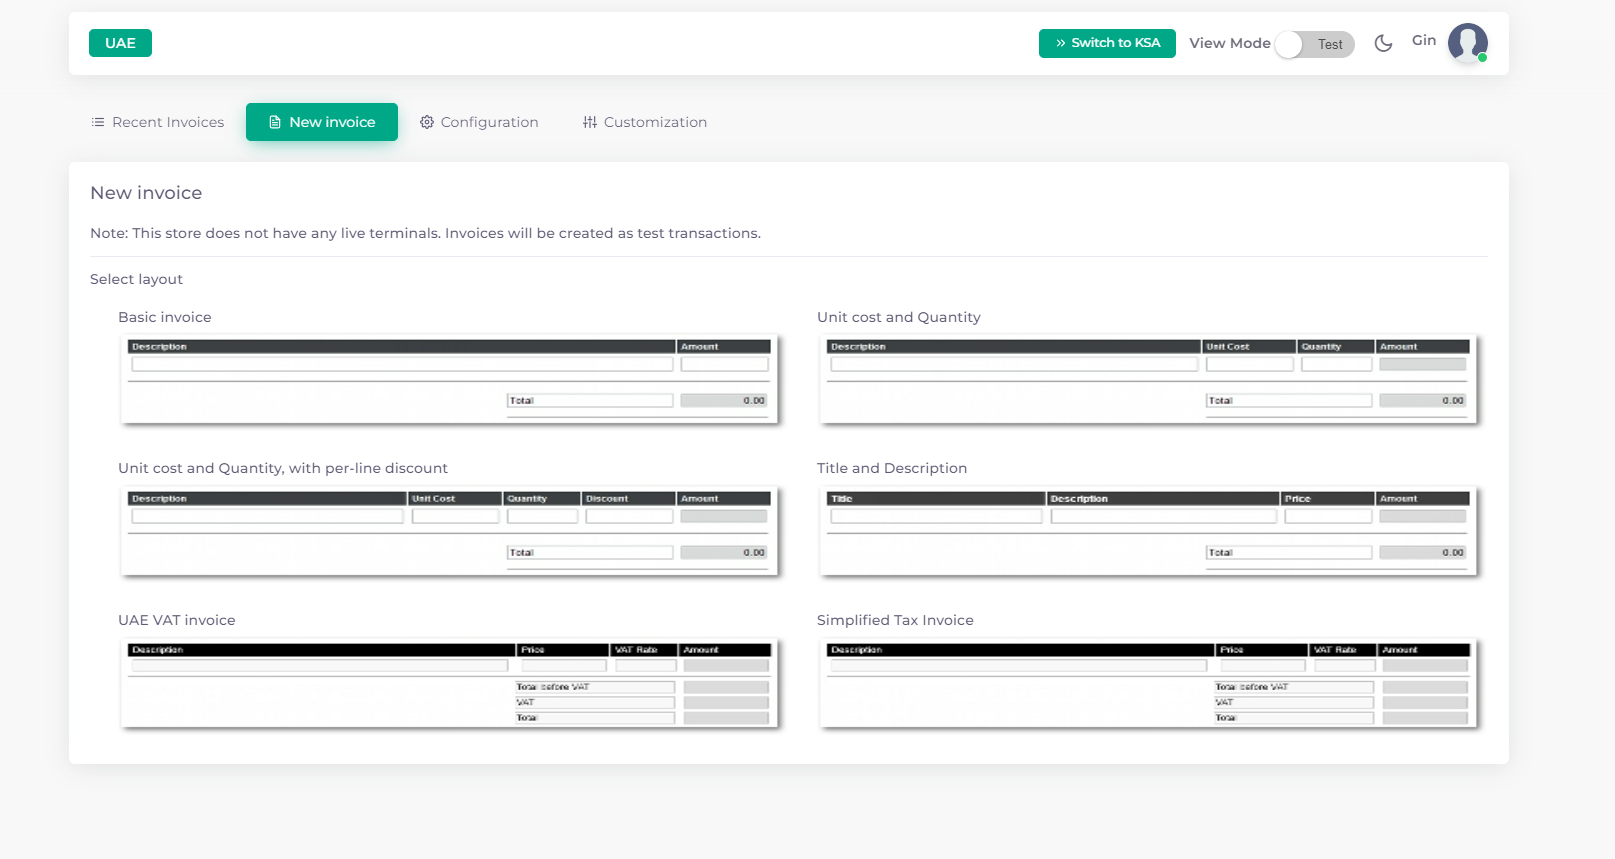Screen dimensions: 1615x859
Task: Open the Customization tab
Action: point(645,122)
